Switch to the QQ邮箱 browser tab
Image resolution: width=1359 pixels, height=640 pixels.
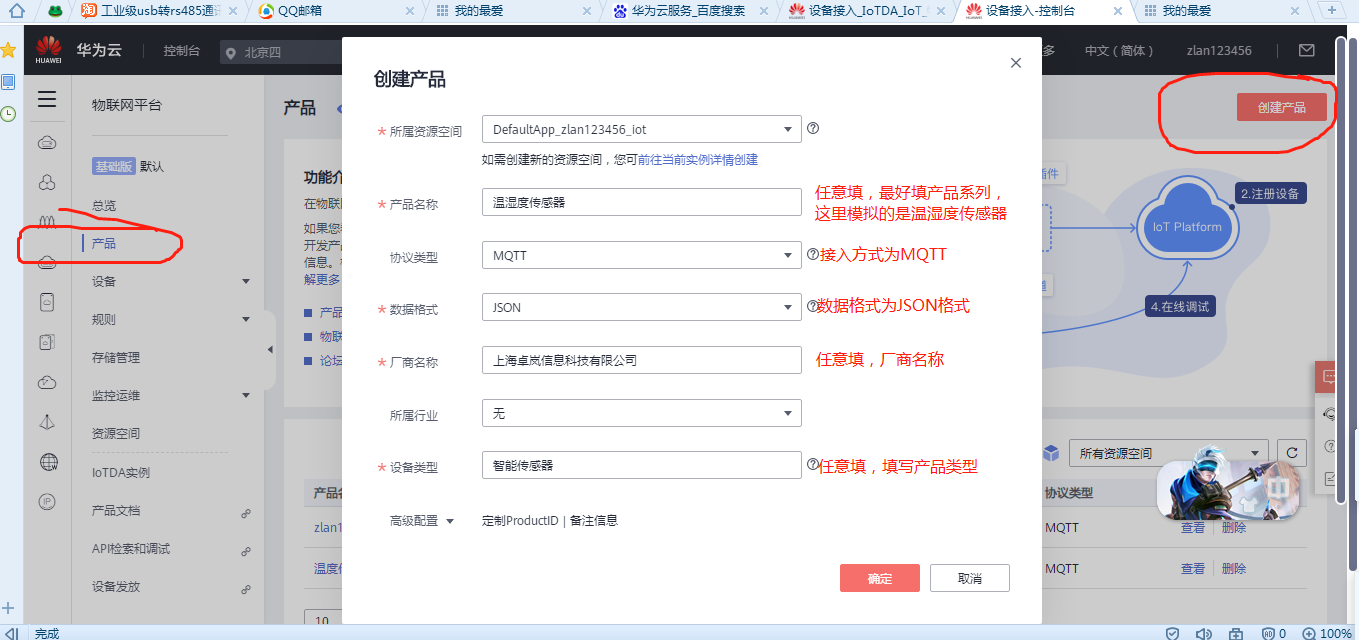pyautogui.click(x=295, y=11)
